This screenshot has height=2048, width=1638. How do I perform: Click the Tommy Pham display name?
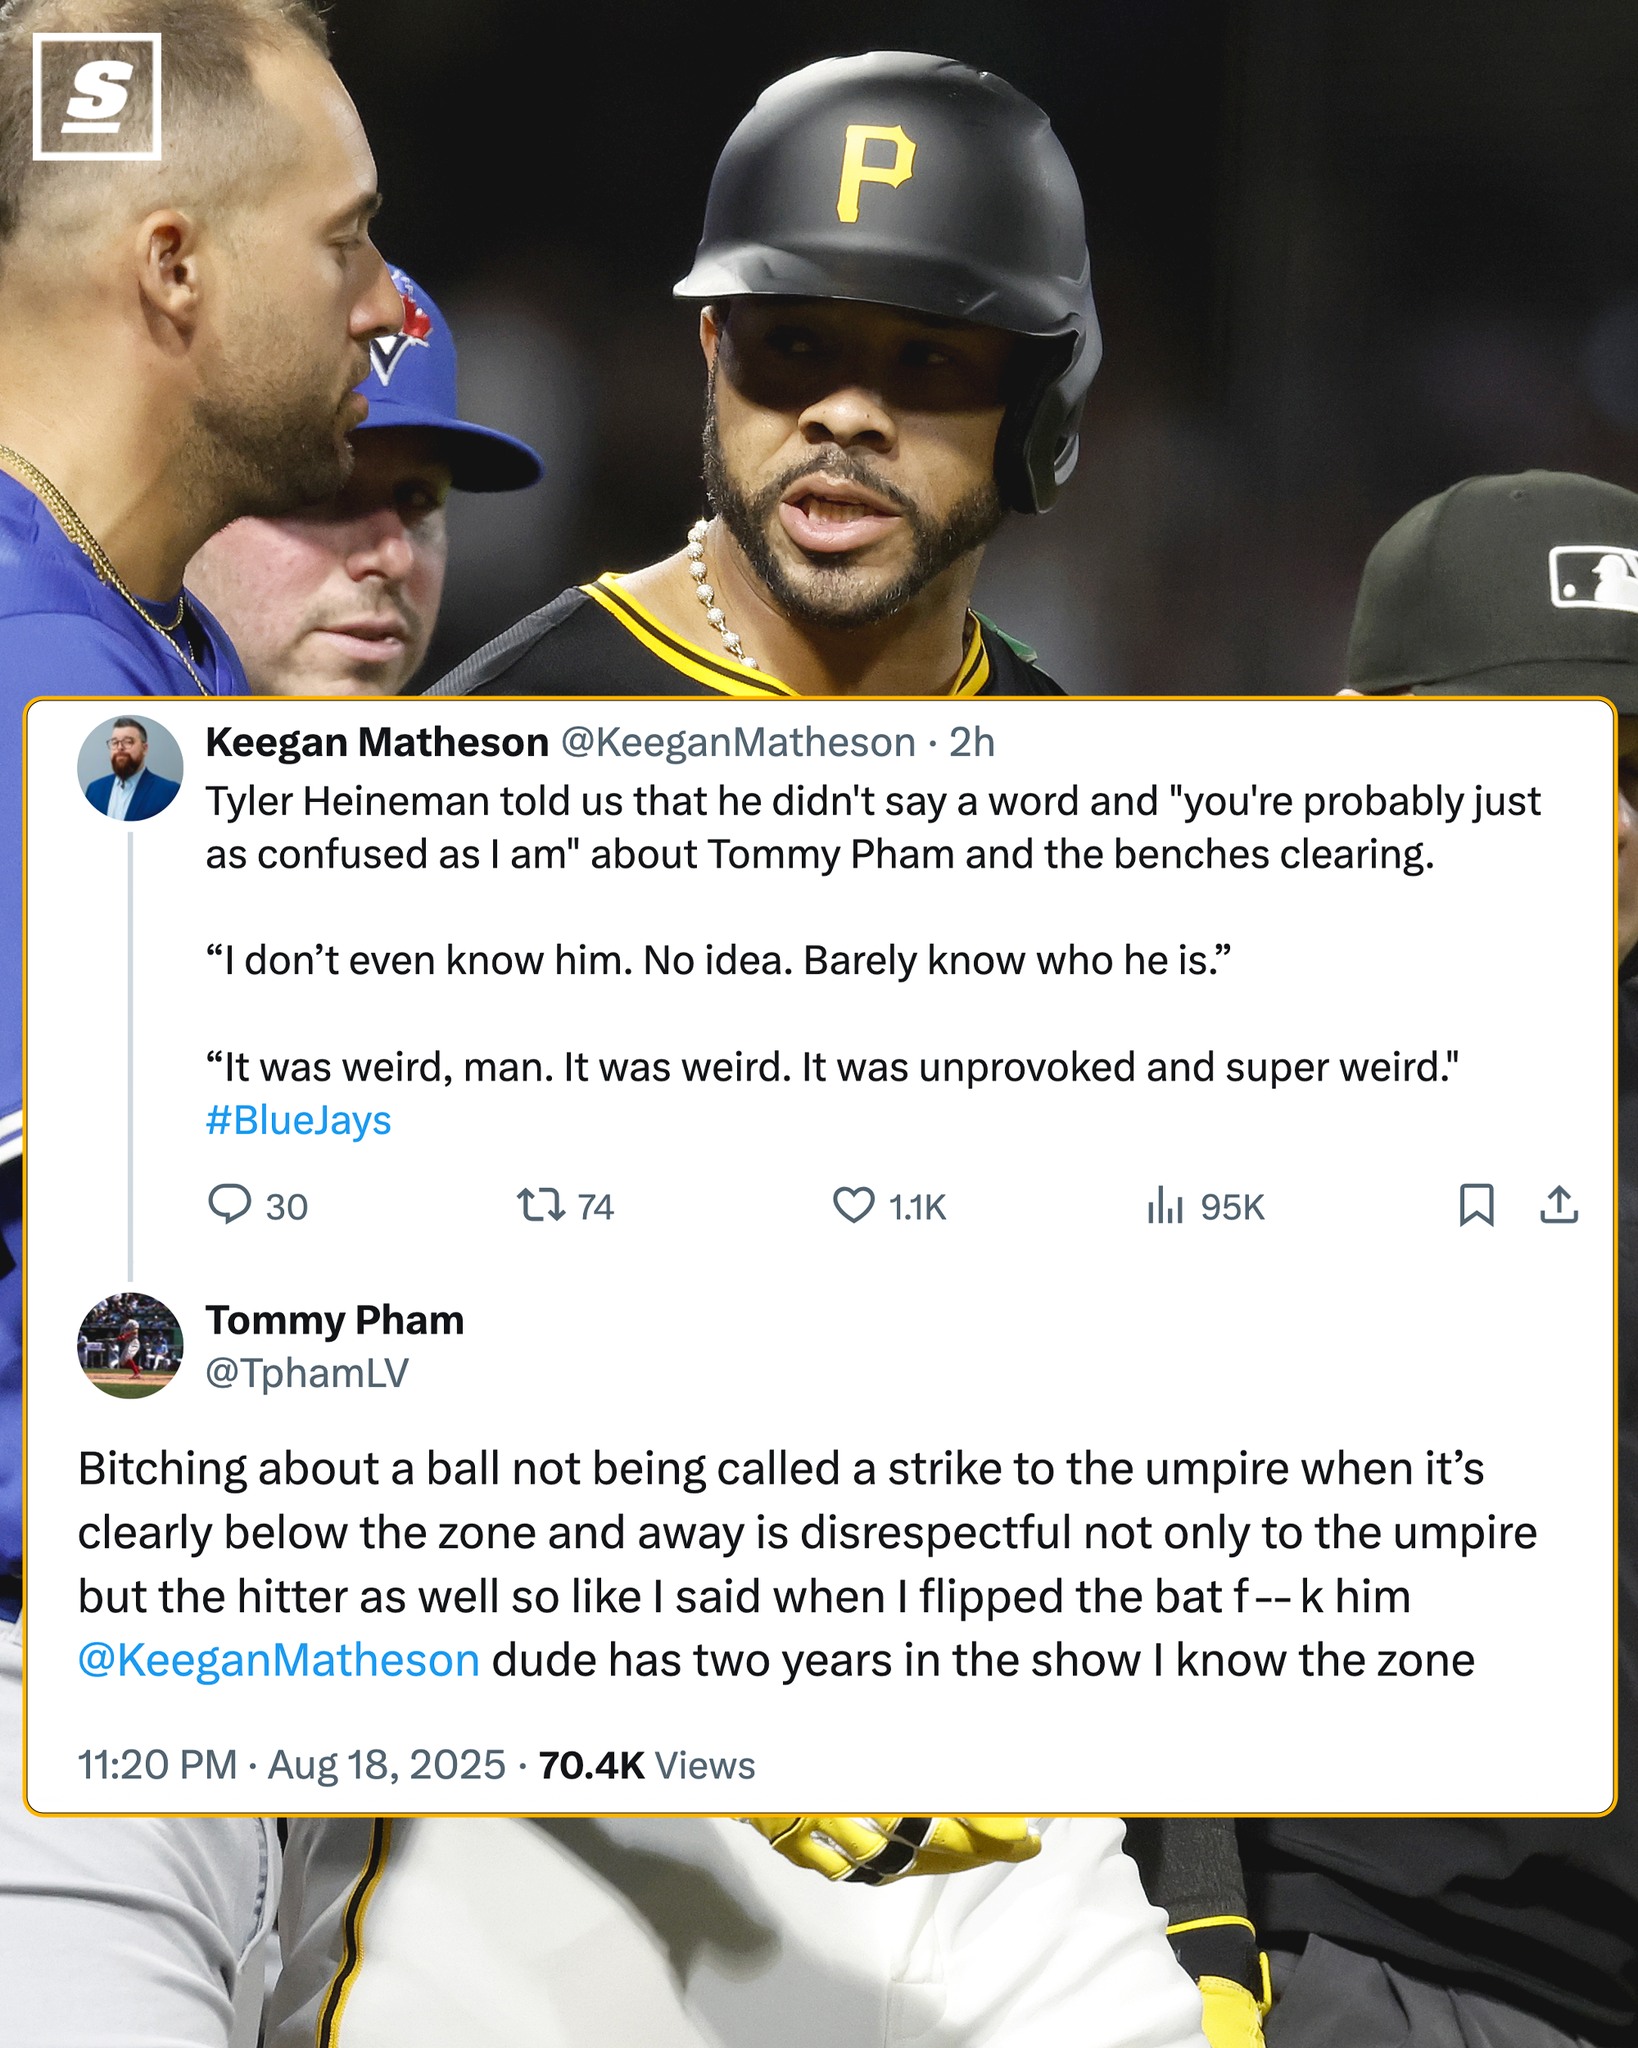pos(335,1320)
